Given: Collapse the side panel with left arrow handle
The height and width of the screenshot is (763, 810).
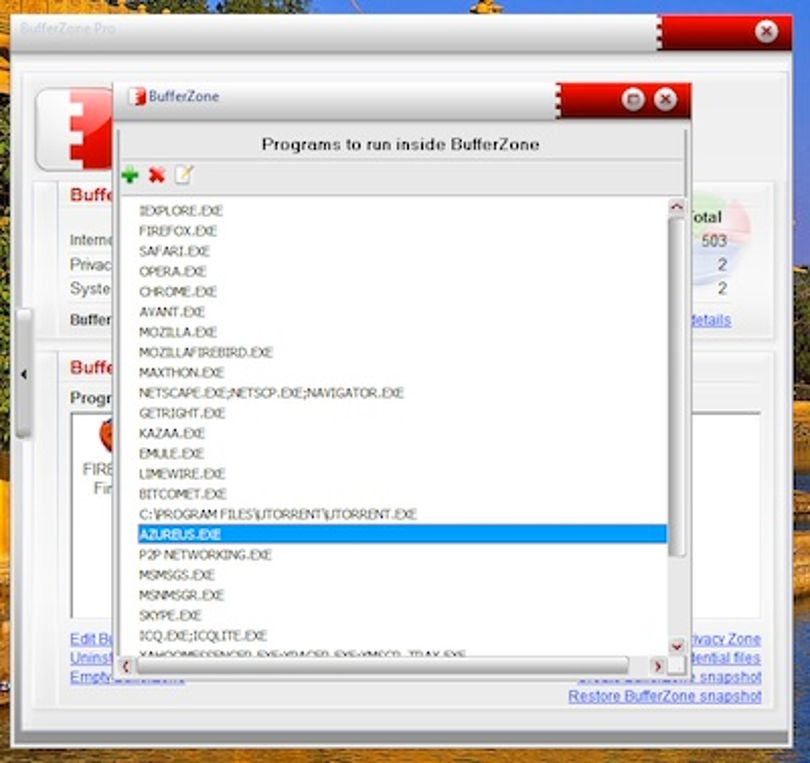Looking at the screenshot, I should click(x=24, y=374).
